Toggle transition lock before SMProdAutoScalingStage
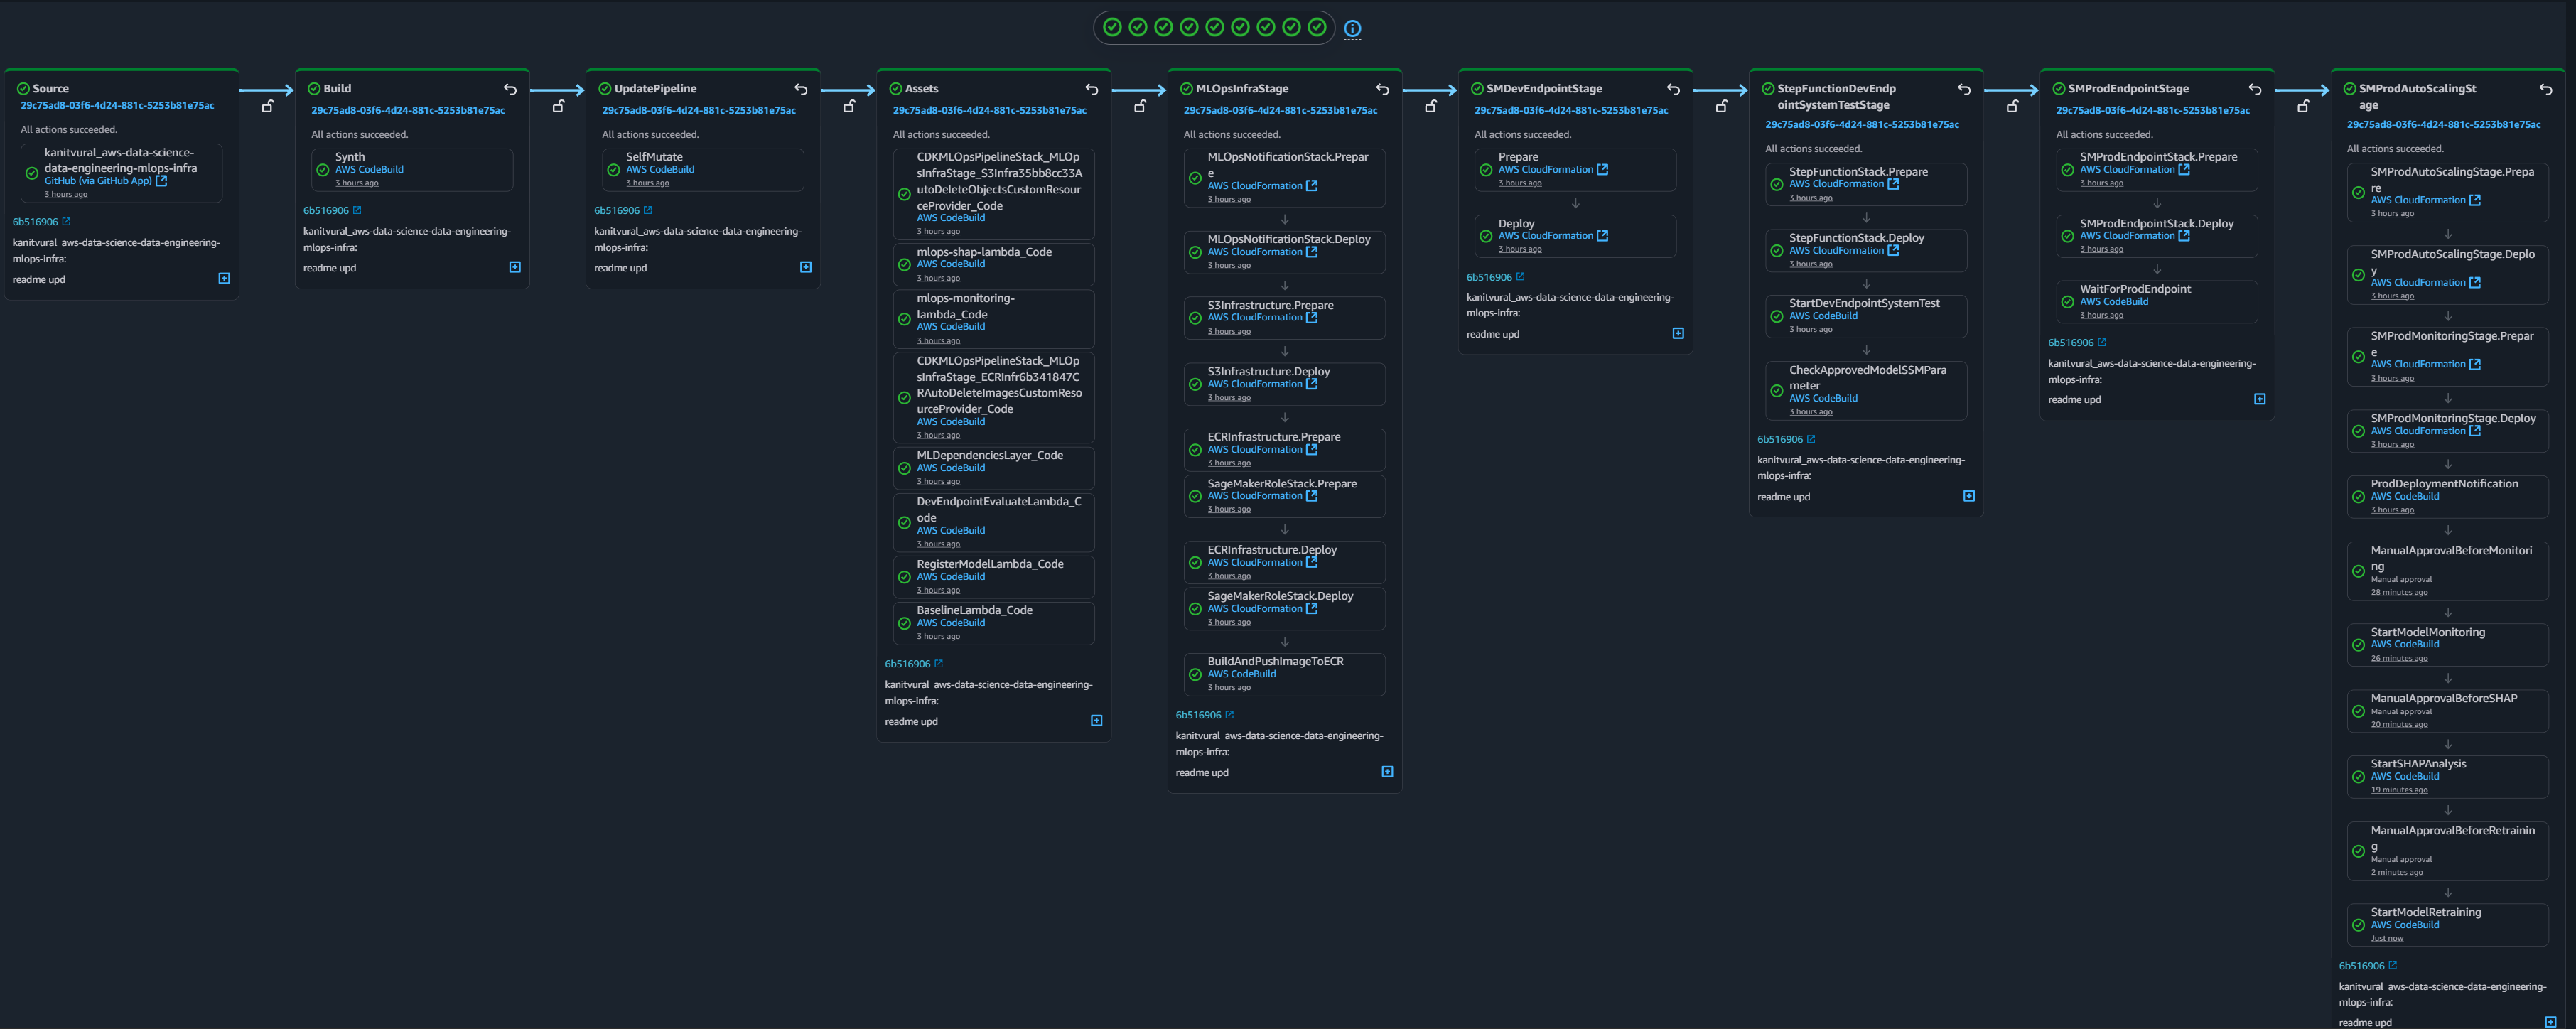The width and height of the screenshot is (2576, 1029). tap(2303, 106)
